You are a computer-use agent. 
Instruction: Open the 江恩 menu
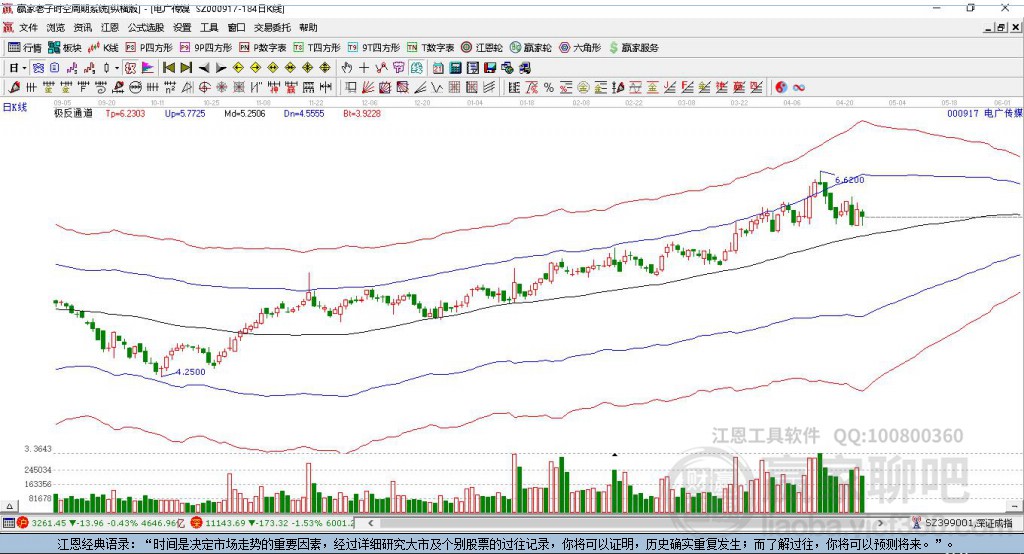click(110, 27)
